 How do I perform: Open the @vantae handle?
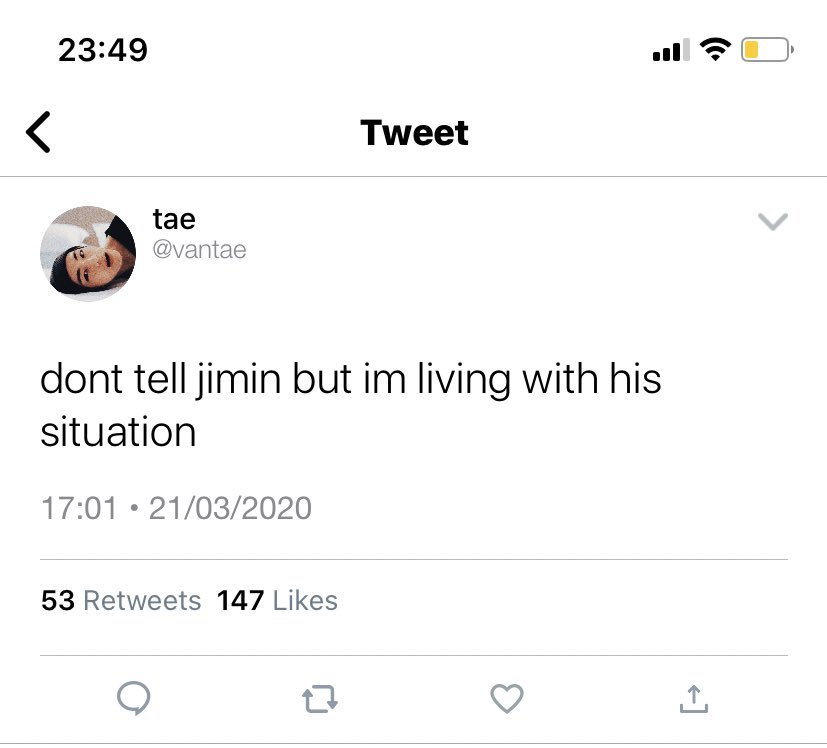[x=199, y=250]
